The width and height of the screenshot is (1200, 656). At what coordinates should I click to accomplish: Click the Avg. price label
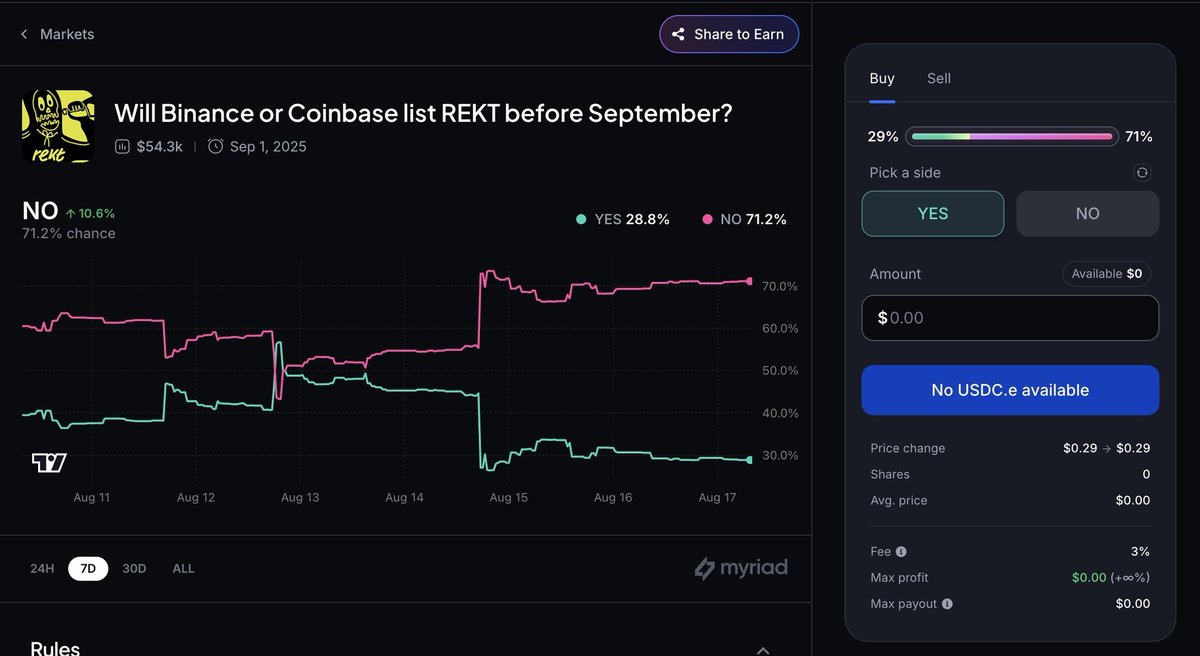tap(899, 500)
